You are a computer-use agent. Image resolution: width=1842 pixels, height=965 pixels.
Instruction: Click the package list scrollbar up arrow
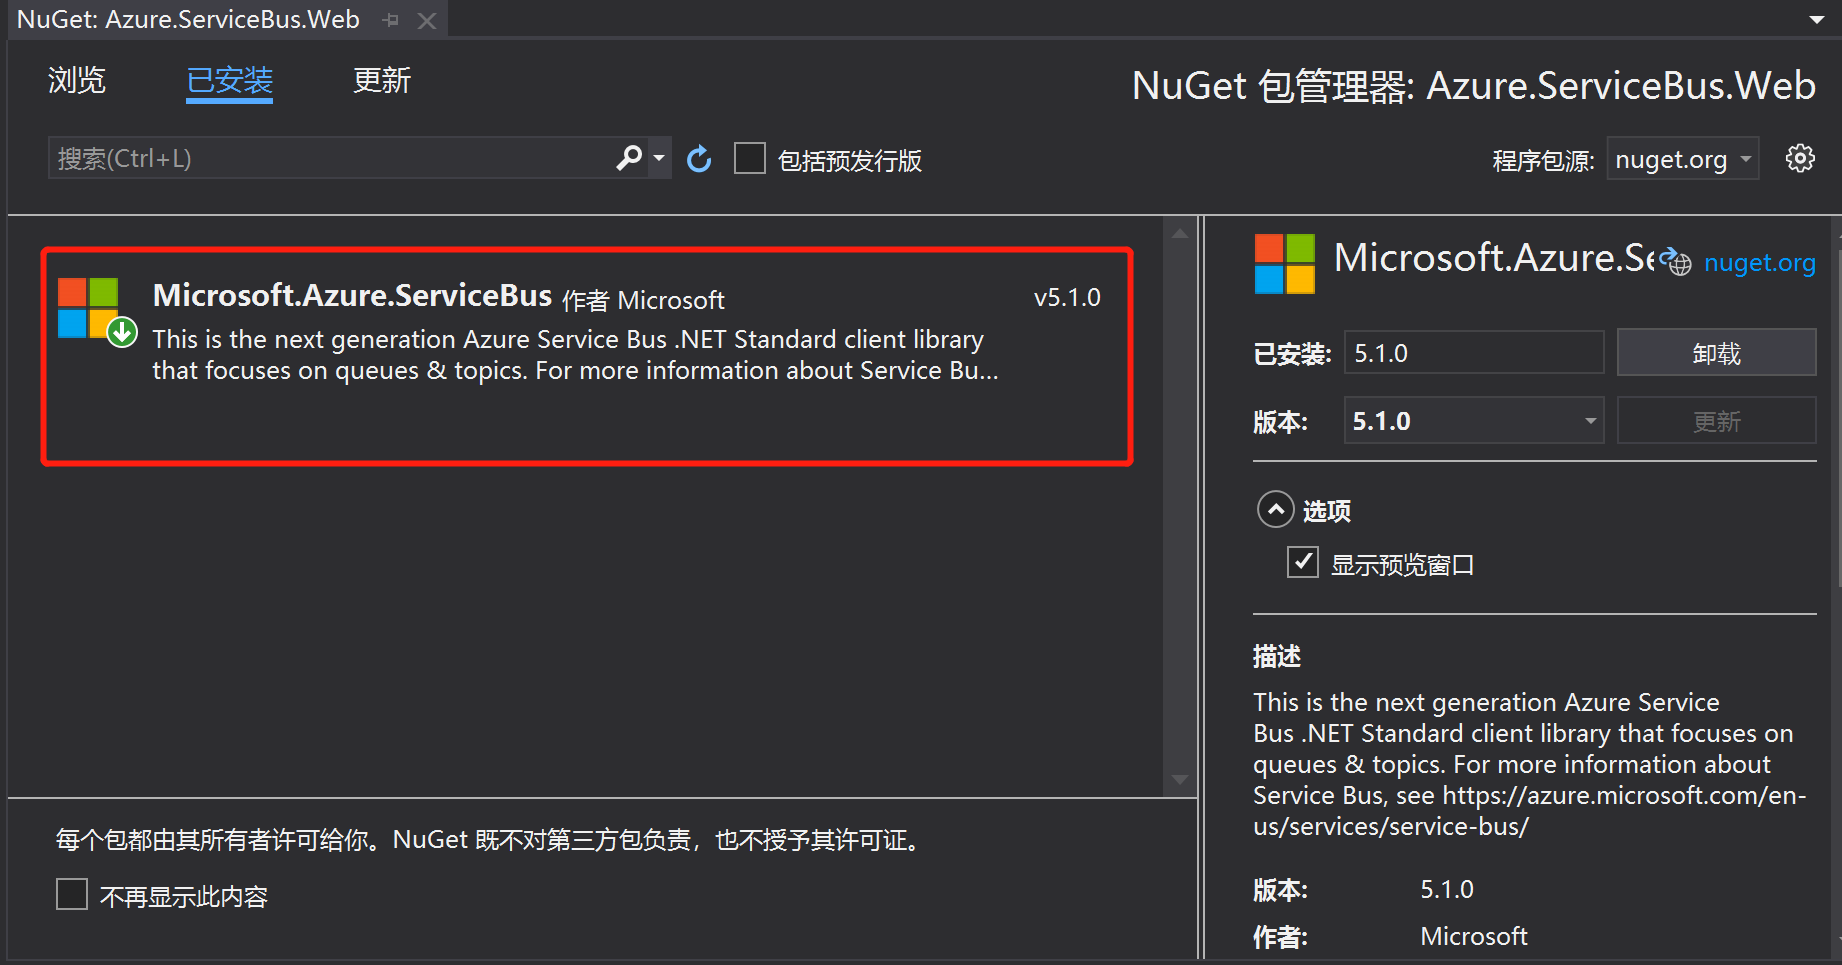click(x=1180, y=233)
